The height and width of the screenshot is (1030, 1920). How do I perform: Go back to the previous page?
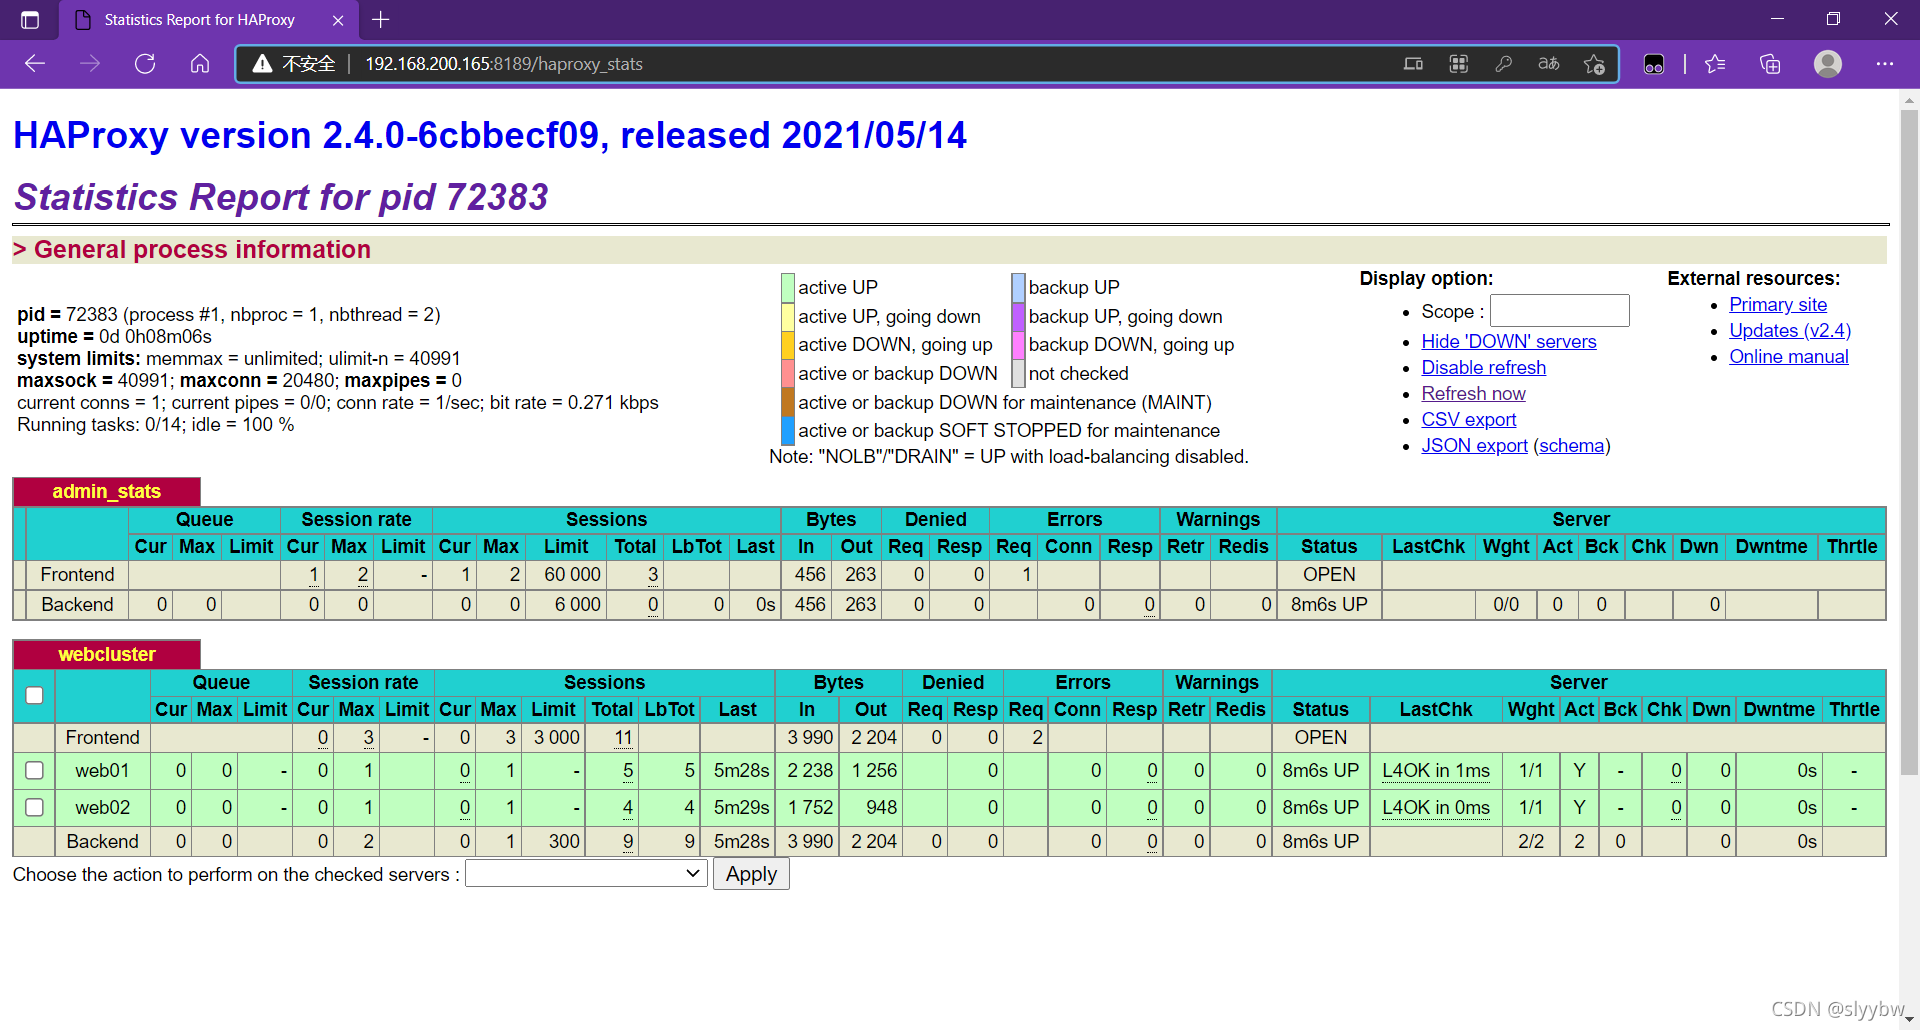point(35,64)
